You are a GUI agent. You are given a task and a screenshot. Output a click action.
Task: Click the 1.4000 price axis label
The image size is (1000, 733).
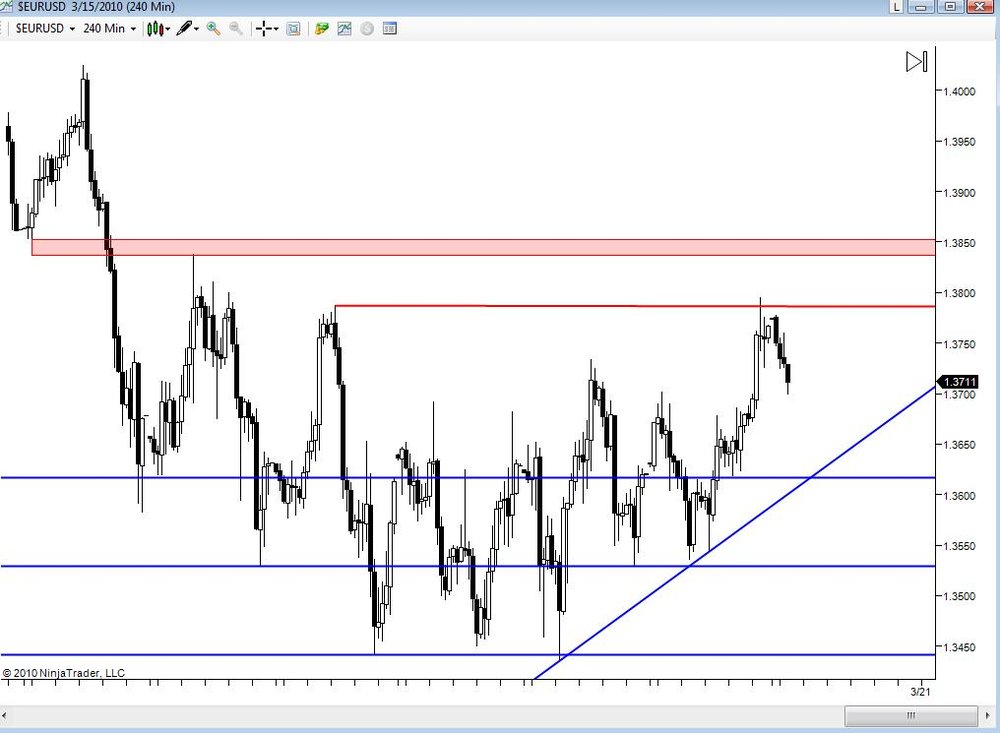[x=959, y=91]
